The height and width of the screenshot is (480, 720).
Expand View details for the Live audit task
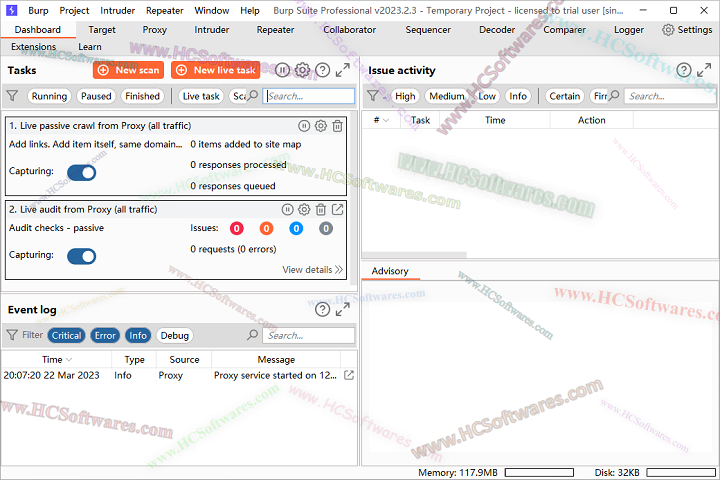click(312, 270)
